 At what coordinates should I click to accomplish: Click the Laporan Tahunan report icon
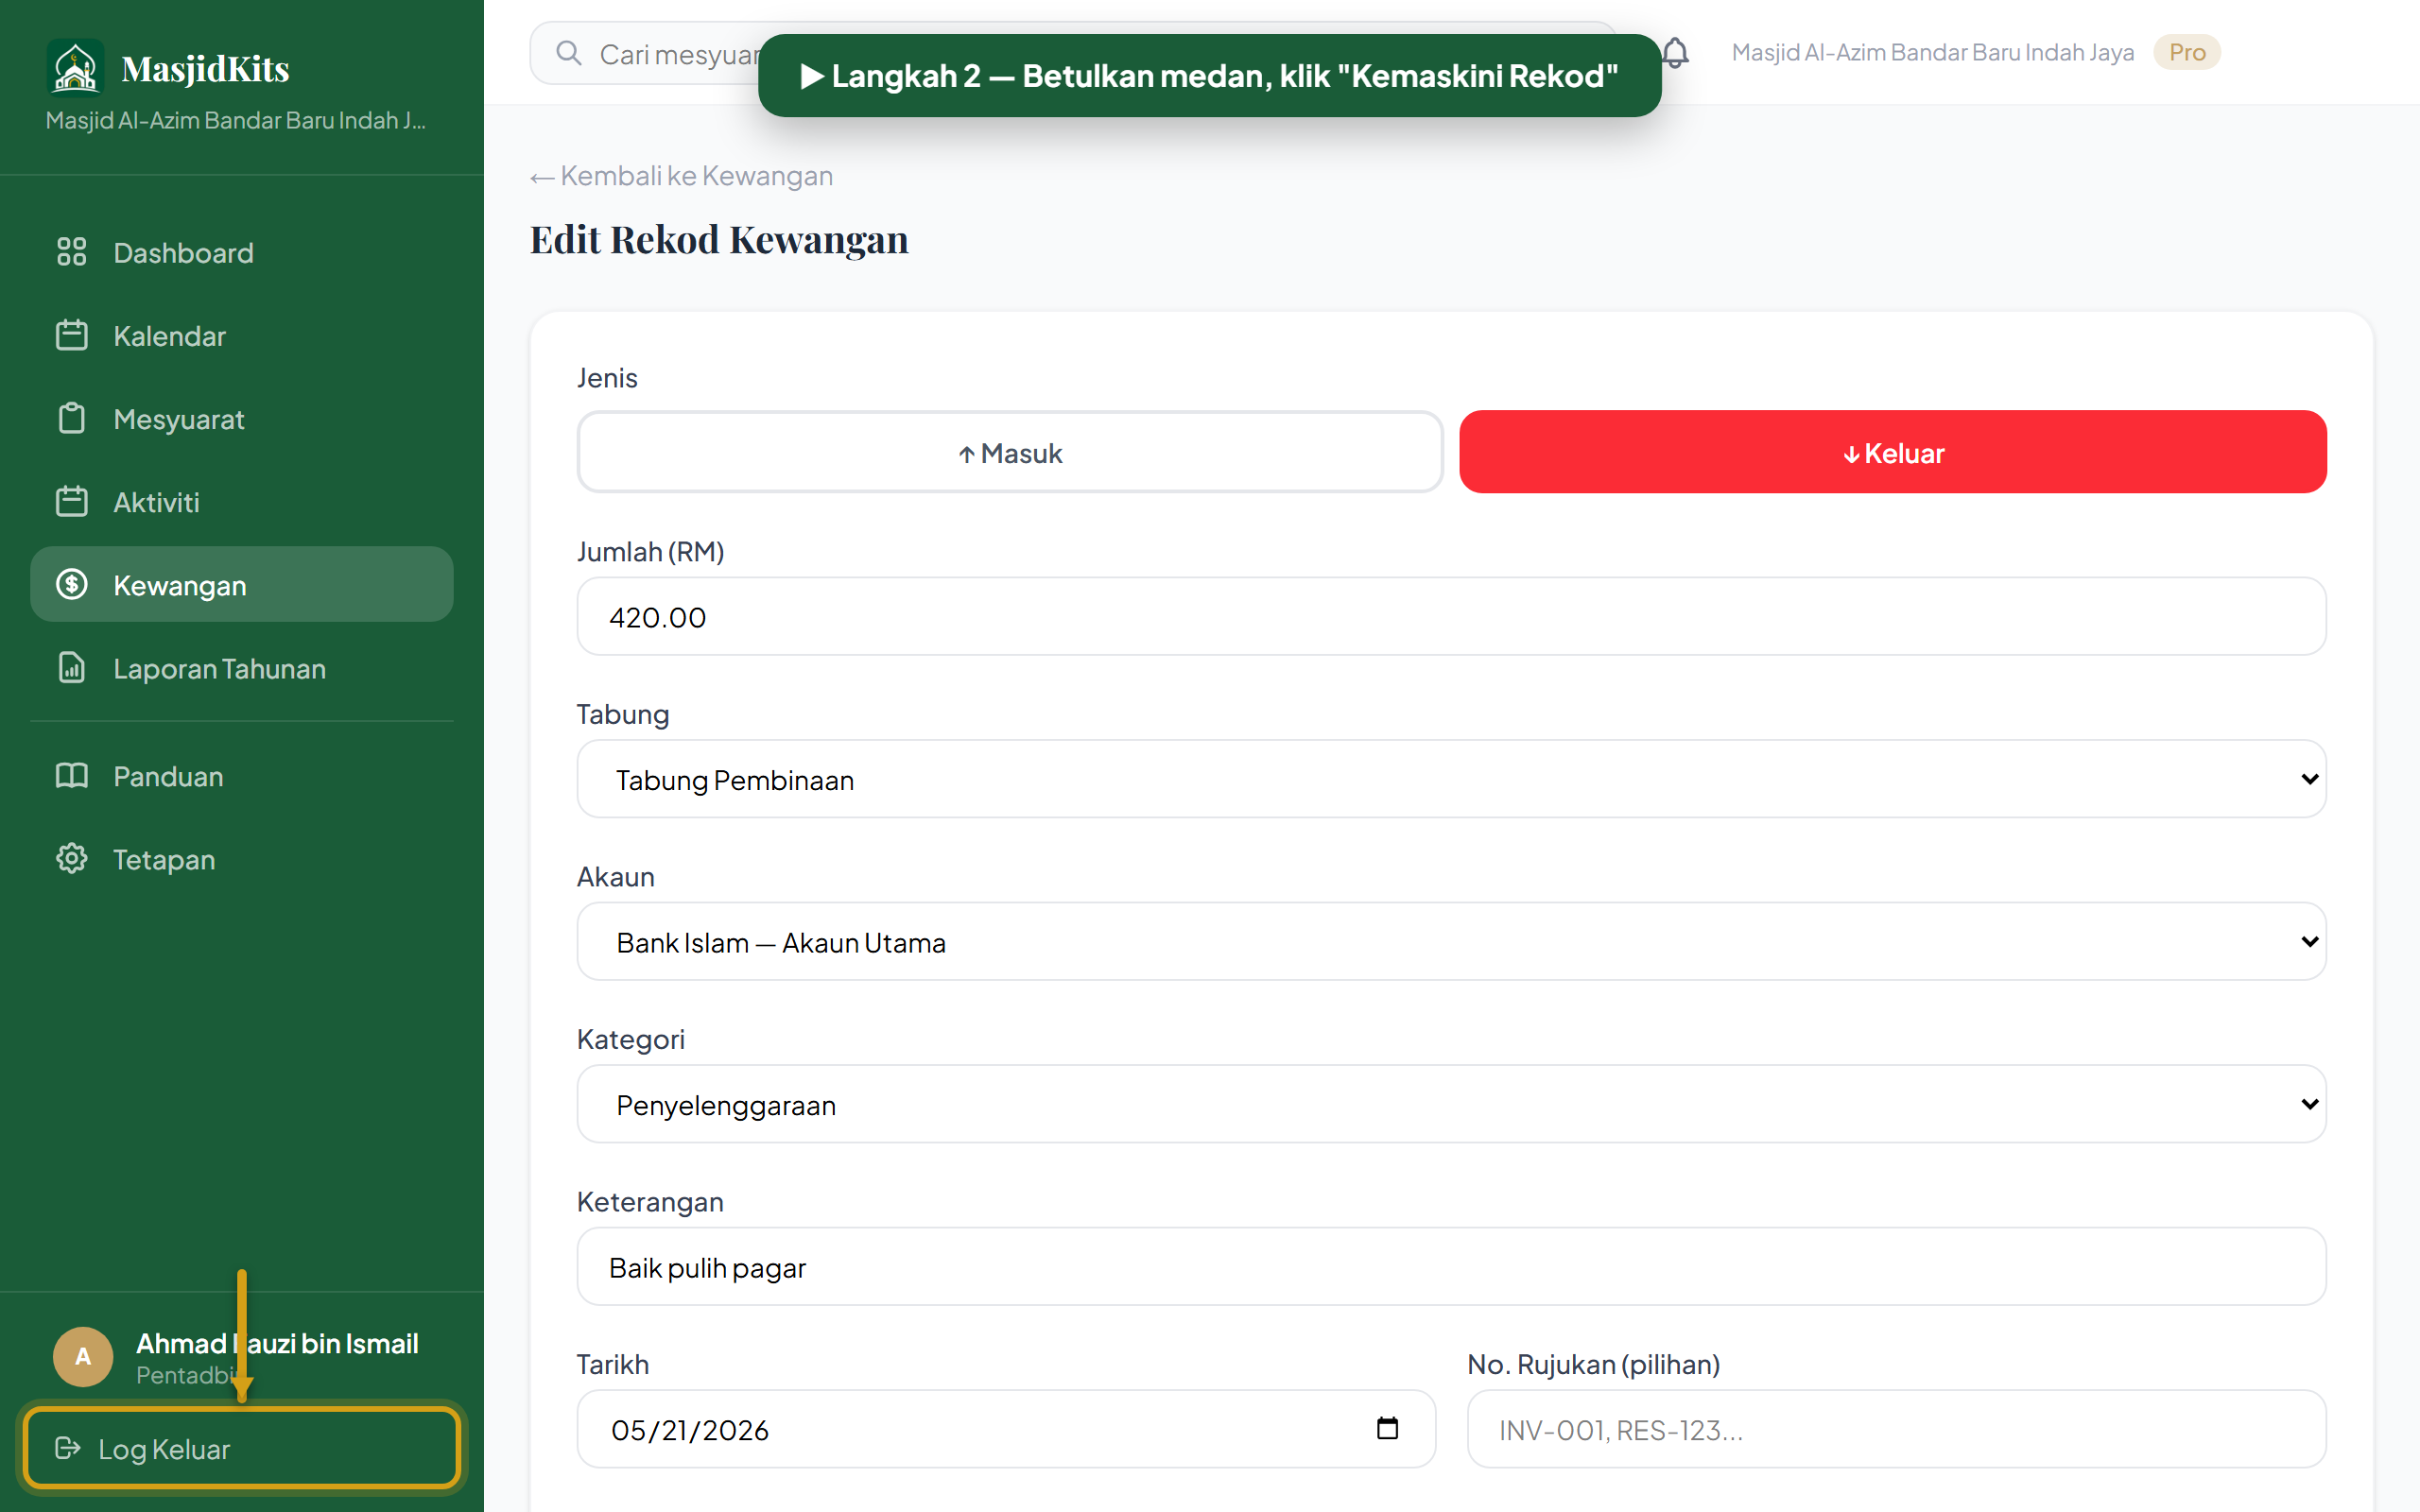pyautogui.click(x=72, y=667)
